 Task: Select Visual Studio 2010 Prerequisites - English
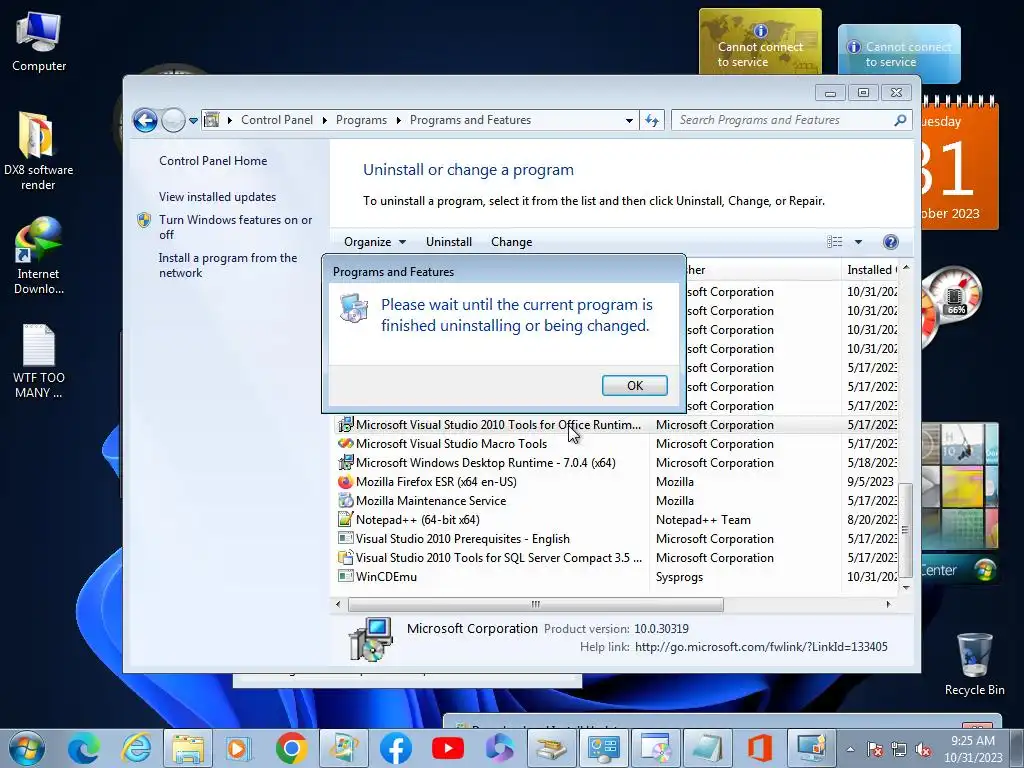pyautogui.click(x=616, y=538)
